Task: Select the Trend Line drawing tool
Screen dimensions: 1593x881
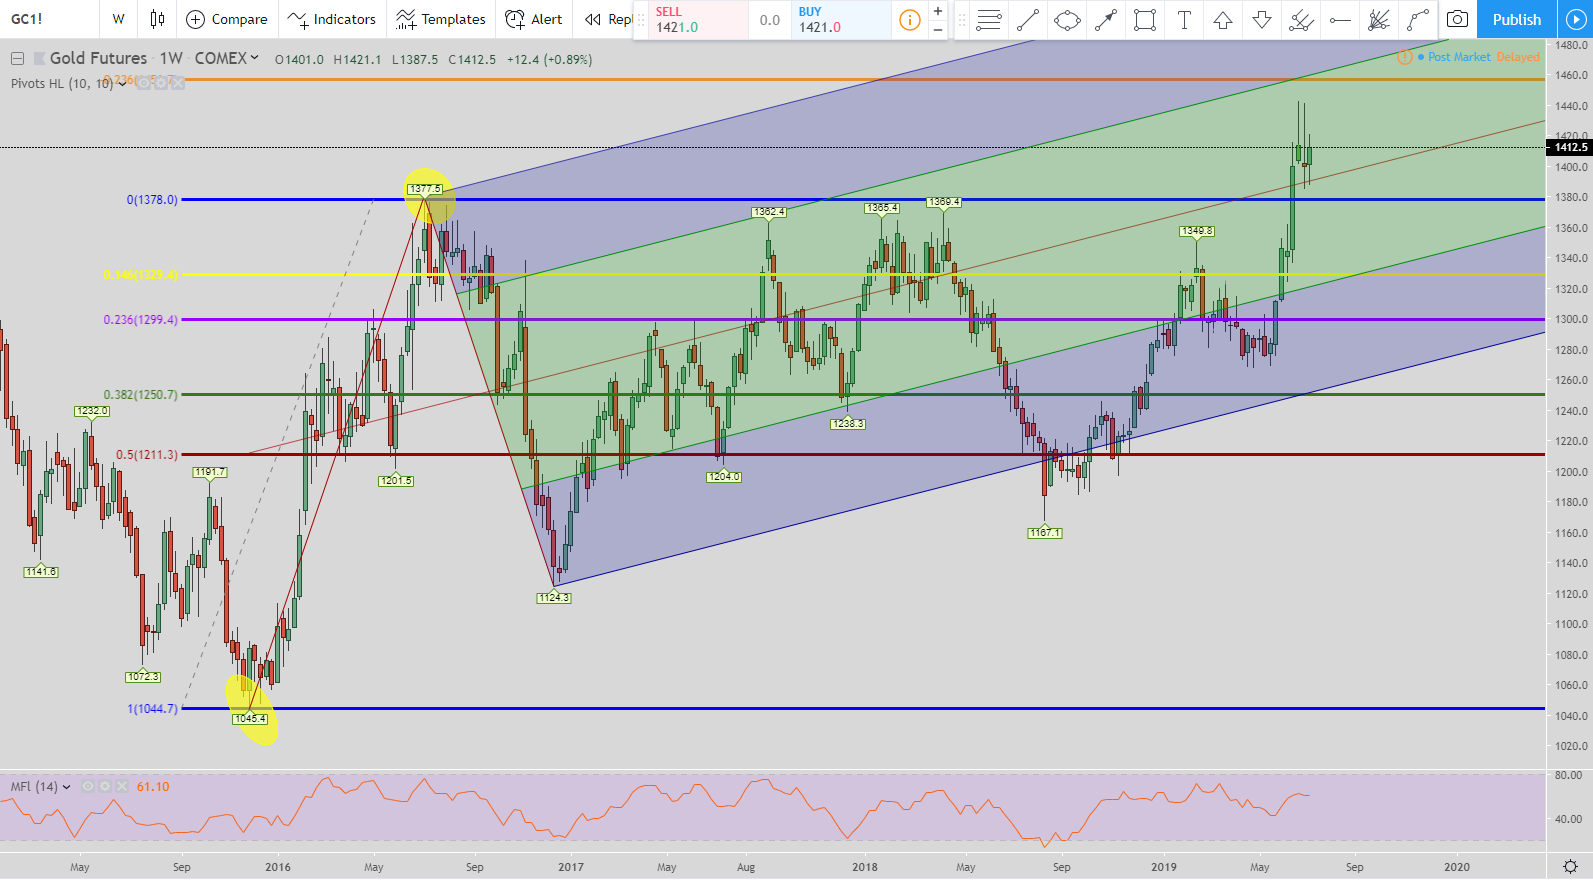Action: 1028,19
